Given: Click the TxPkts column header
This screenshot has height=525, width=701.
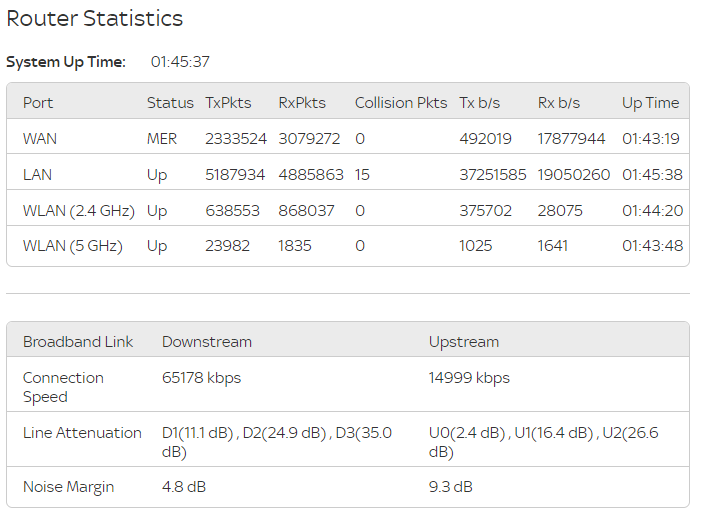Looking at the screenshot, I should click(x=228, y=103).
